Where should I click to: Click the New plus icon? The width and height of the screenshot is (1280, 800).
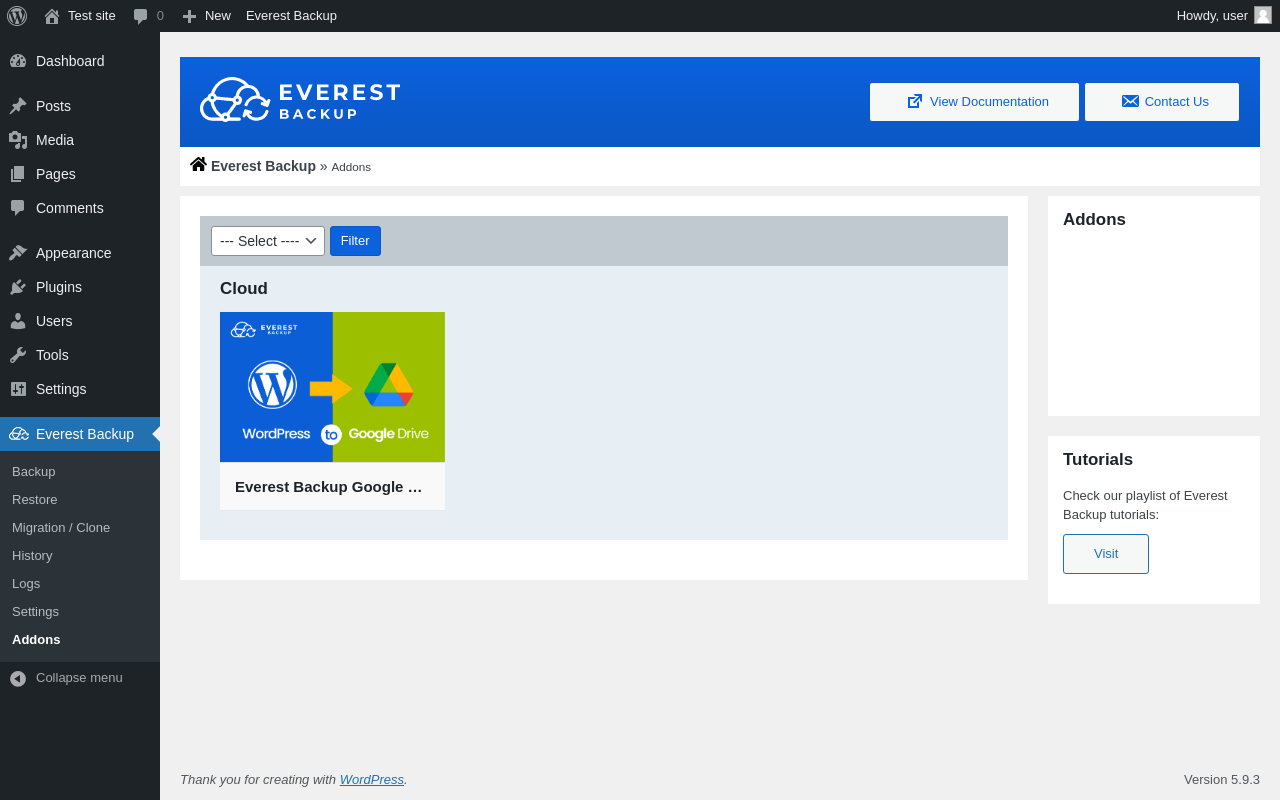tap(189, 16)
